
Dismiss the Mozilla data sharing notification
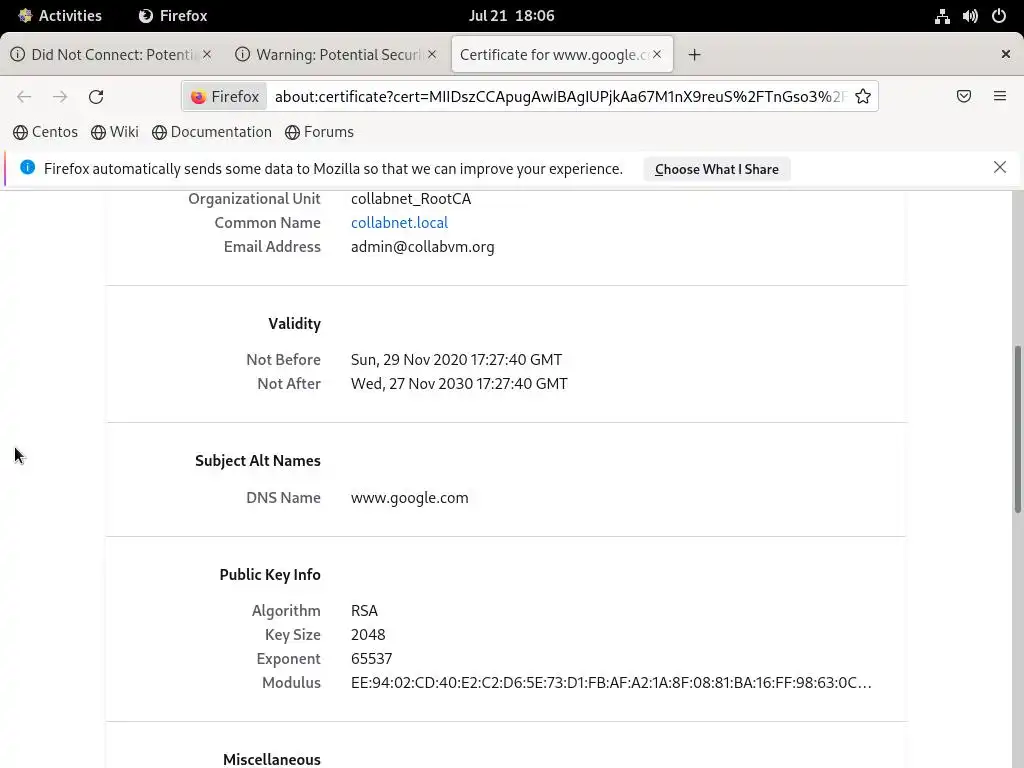point(1000,167)
